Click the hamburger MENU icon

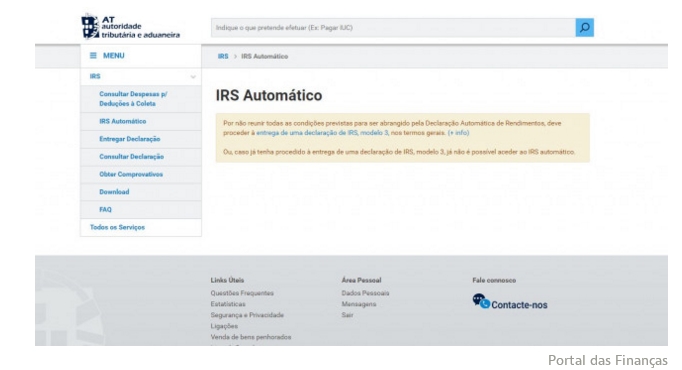pyautogui.click(x=93, y=56)
